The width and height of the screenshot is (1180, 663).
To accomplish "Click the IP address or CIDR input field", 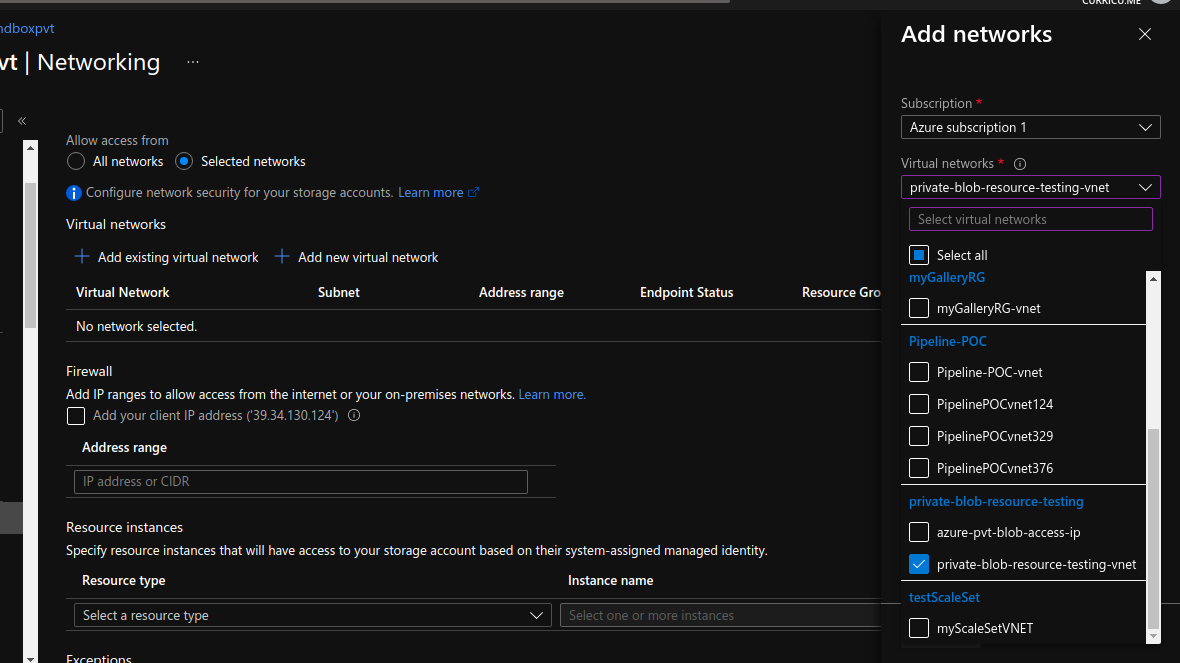I will tap(300, 482).
